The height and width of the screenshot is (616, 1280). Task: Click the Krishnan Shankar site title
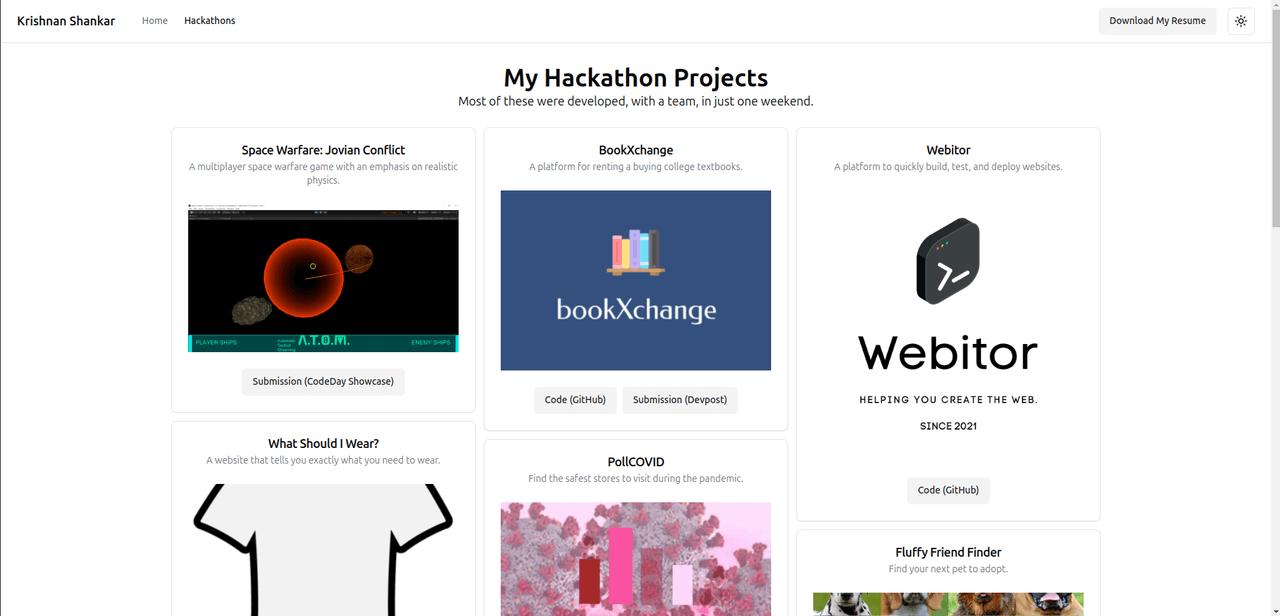click(66, 21)
